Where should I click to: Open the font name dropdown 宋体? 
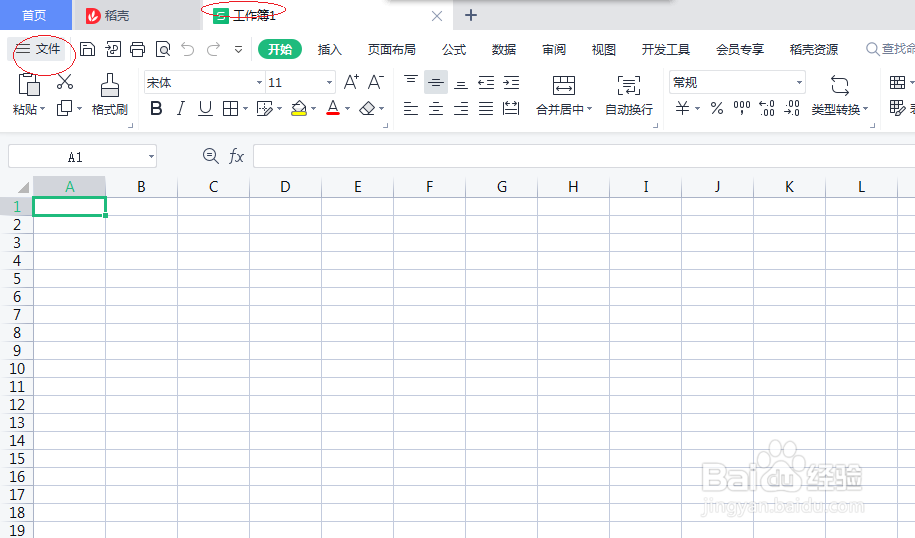(259, 83)
